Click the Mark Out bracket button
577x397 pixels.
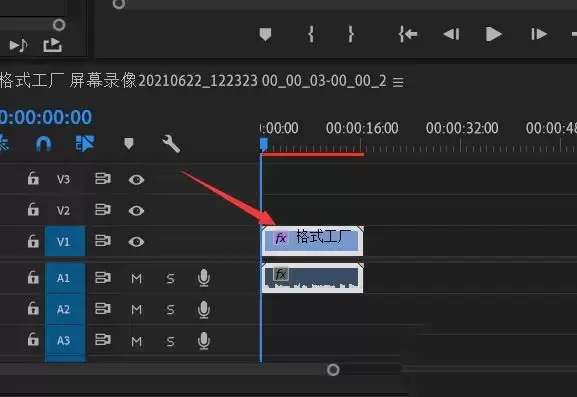351,34
